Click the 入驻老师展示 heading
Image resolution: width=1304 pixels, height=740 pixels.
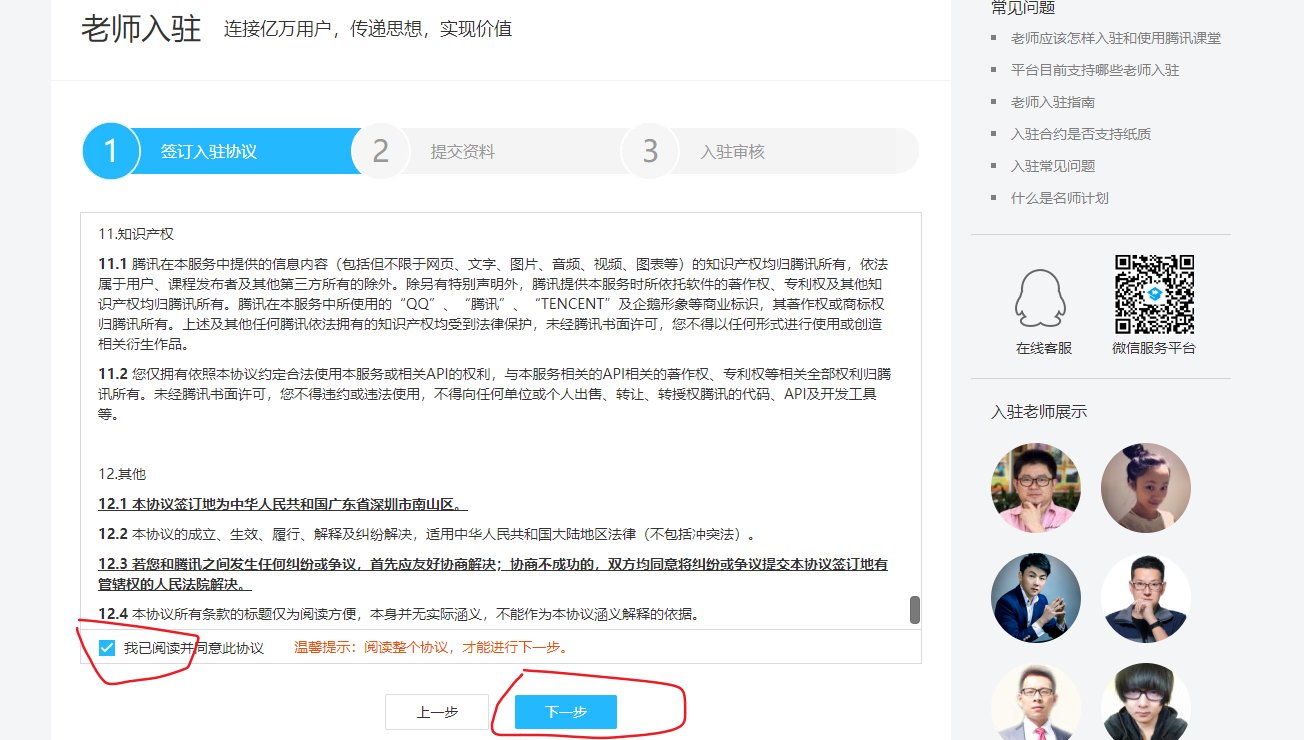pyautogui.click(x=1039, y=411)
